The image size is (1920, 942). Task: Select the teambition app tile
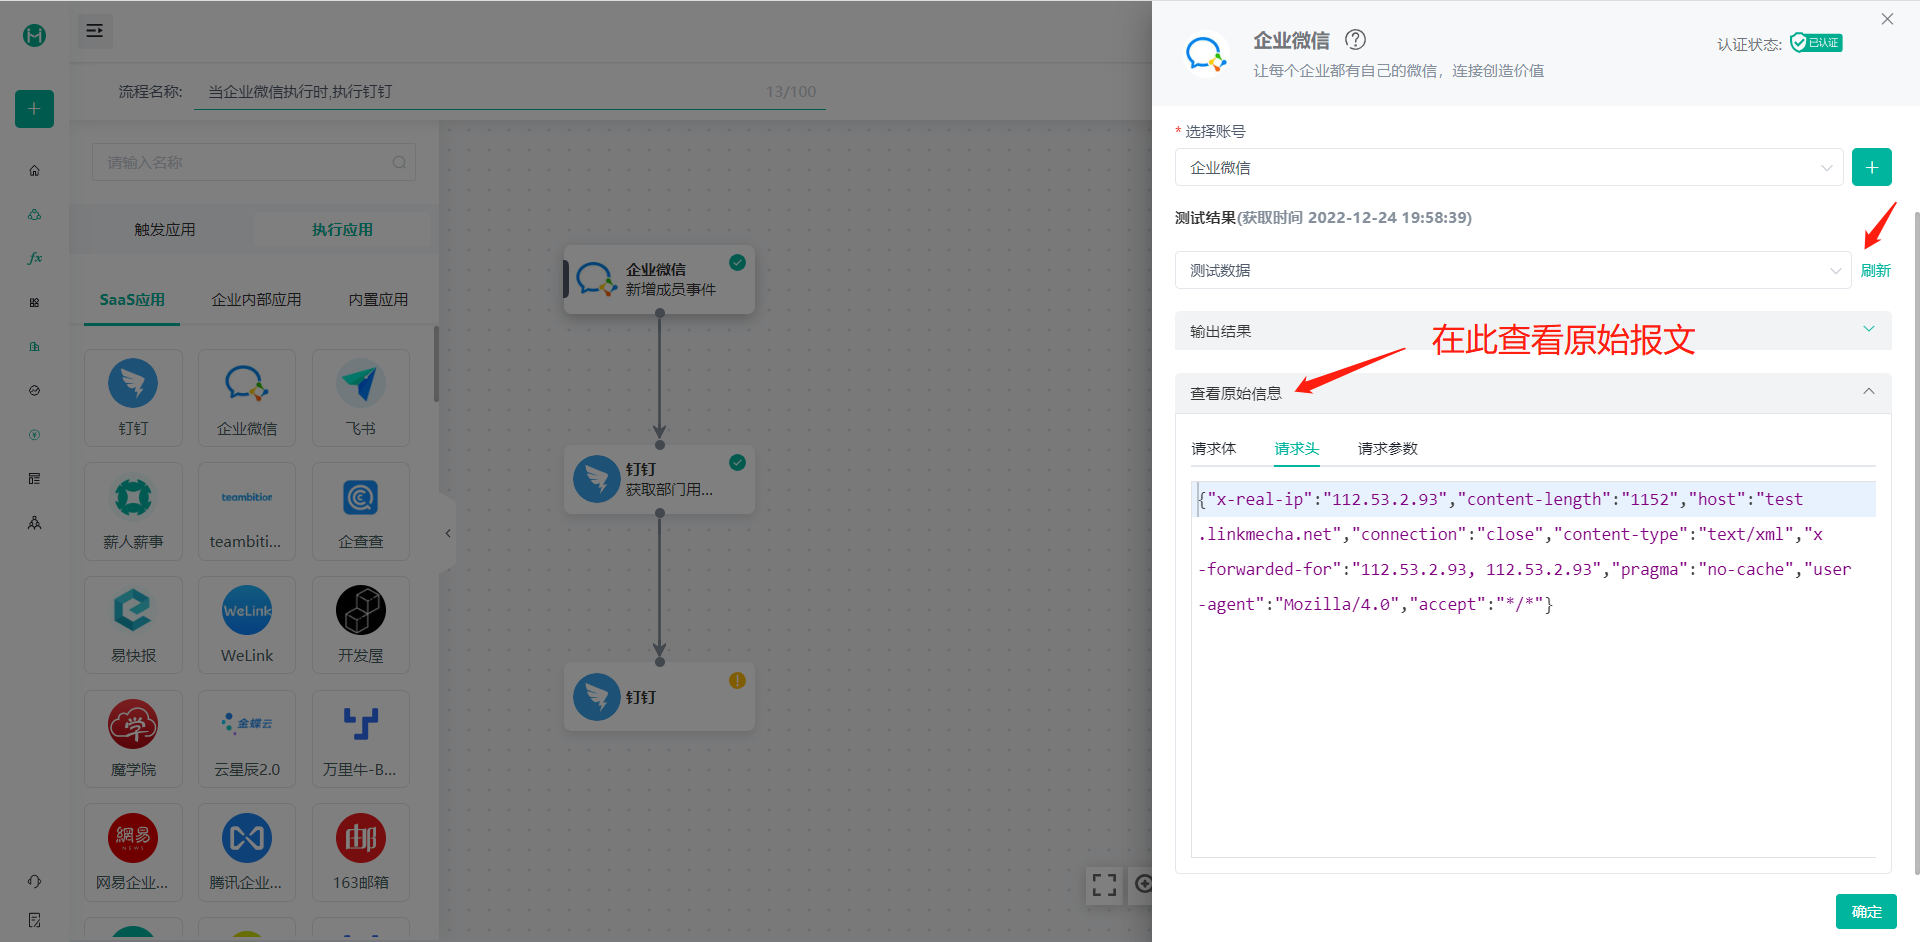(x=247, y=511)
